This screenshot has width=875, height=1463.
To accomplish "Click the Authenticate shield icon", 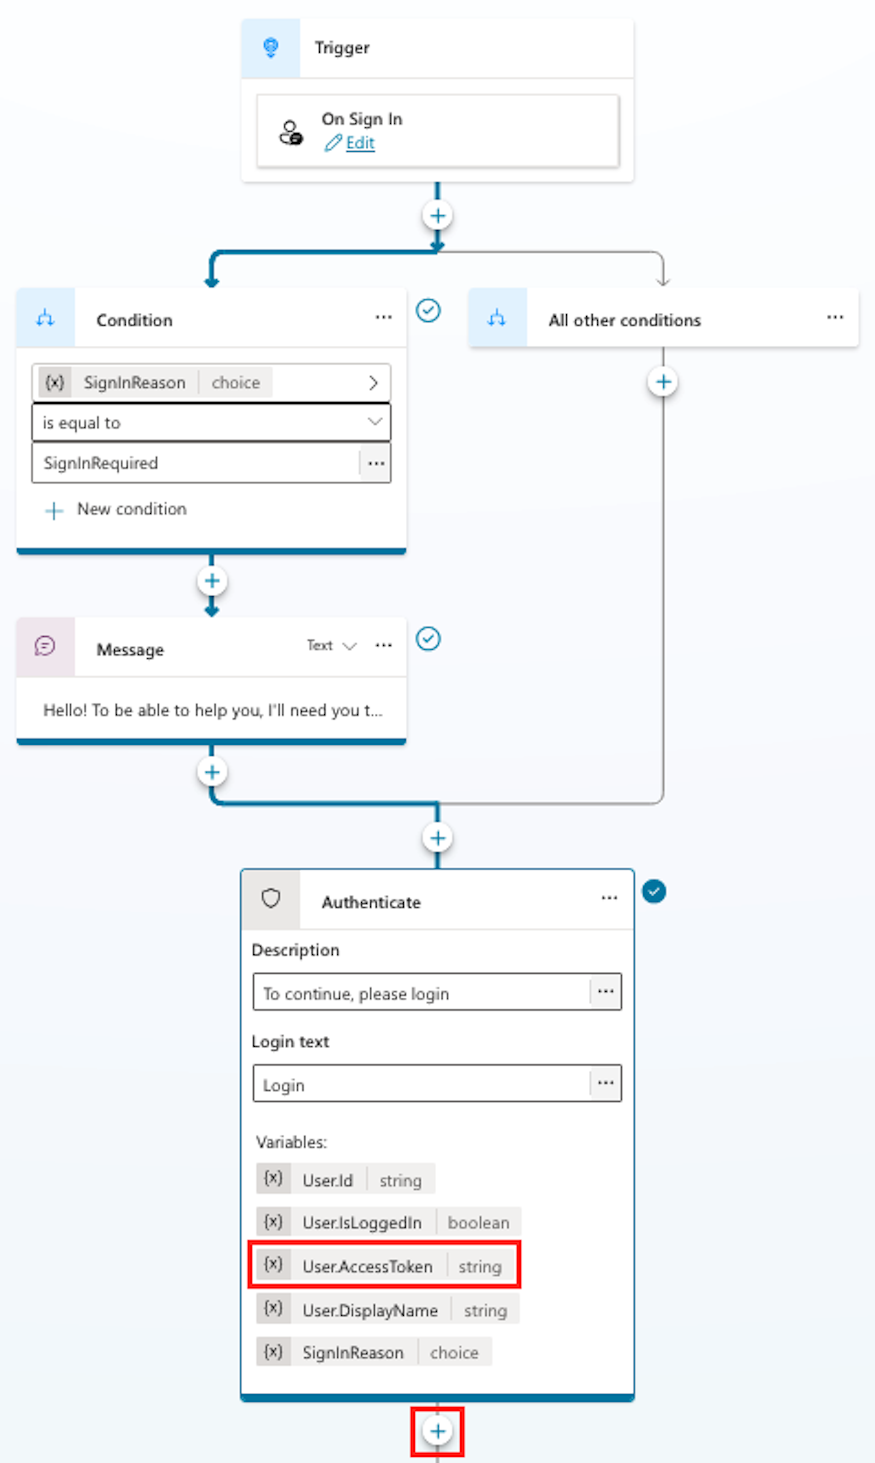I will (271, 899).
